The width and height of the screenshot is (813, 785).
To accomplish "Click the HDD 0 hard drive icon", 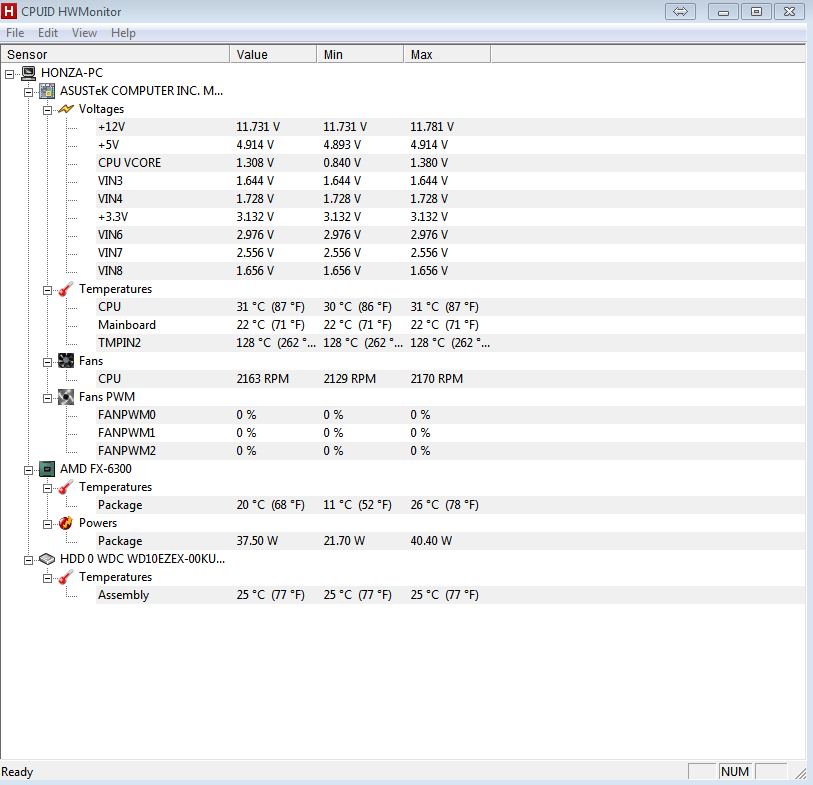I will 47,559.
